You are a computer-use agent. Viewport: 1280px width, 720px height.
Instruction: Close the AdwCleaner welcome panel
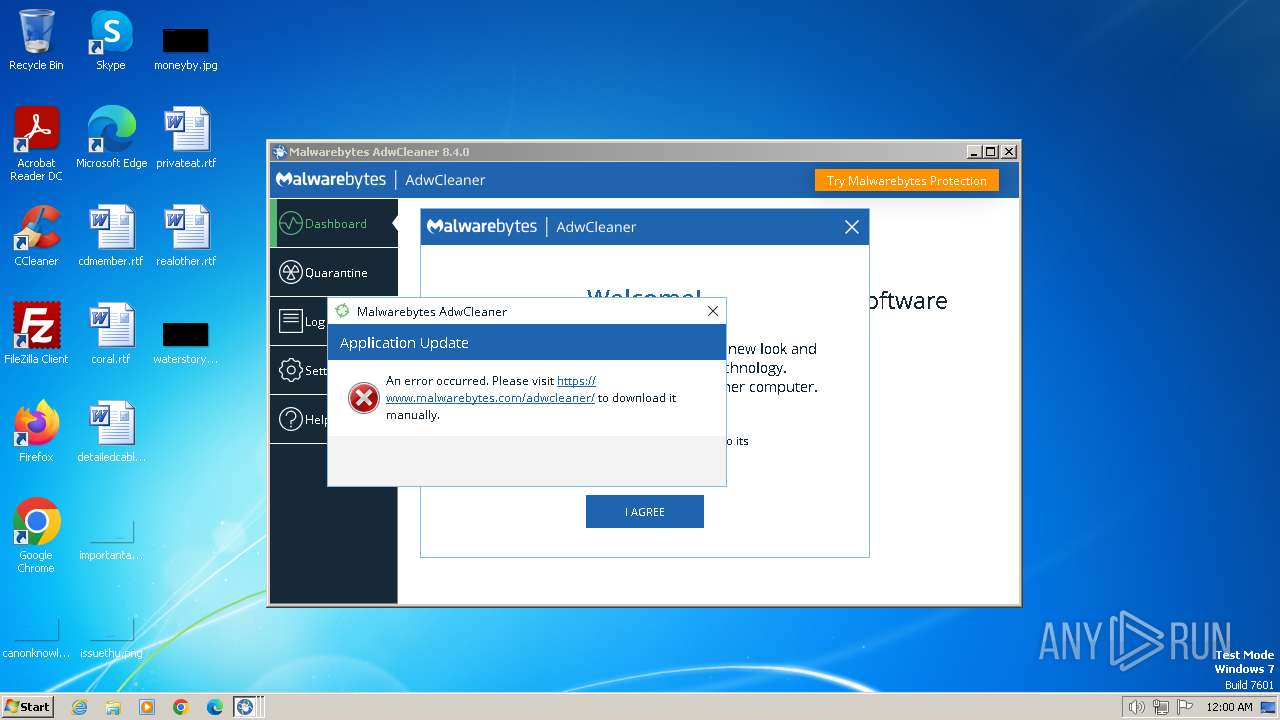click(x=852, y=227)
